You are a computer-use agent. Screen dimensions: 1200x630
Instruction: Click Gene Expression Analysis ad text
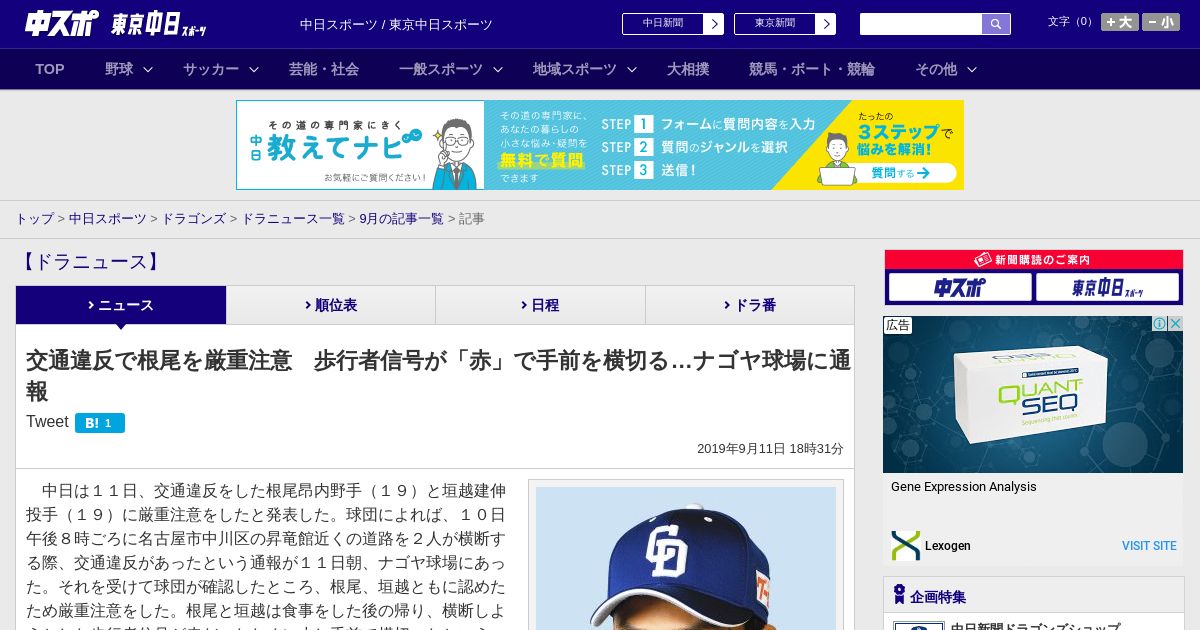964,487
